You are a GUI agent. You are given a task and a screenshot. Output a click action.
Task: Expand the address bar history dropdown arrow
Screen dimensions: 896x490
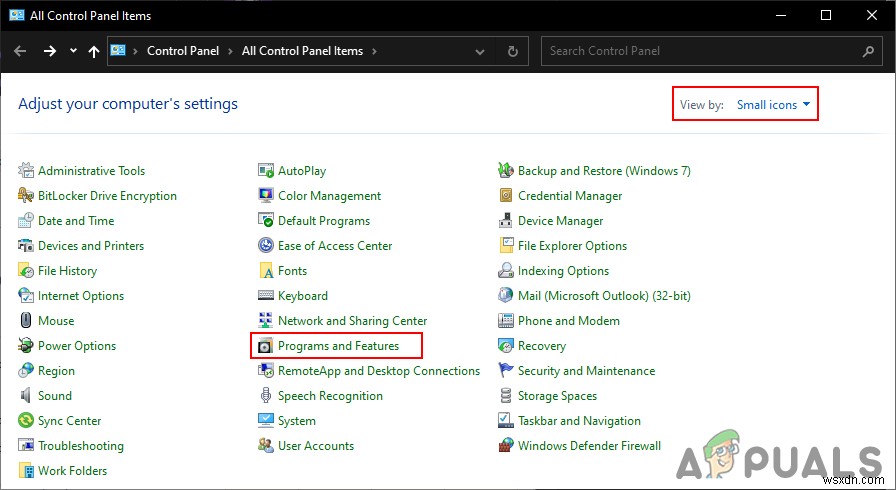point(480,51)
